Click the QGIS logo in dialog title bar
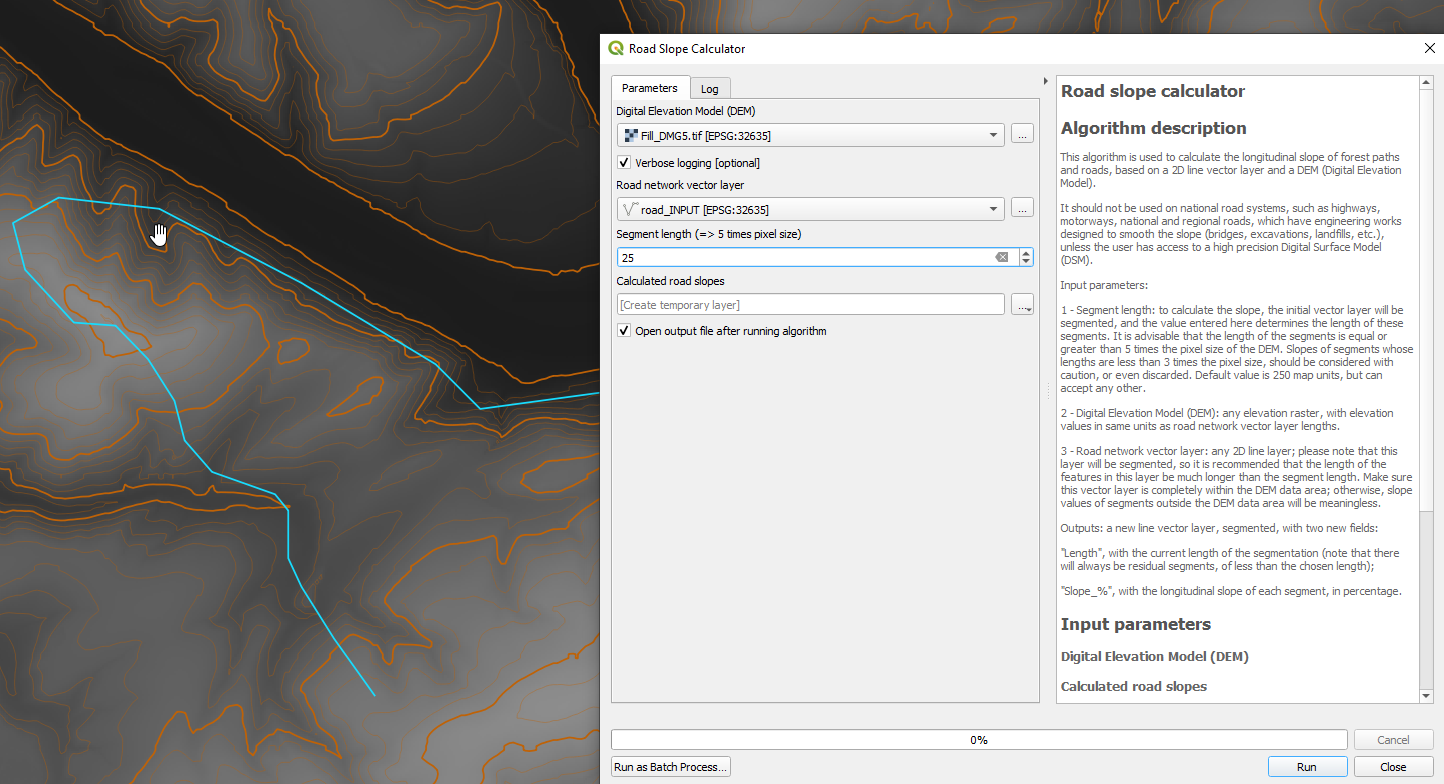The width and height of the screenshot is (1444, 784). (x=616, y=48)
